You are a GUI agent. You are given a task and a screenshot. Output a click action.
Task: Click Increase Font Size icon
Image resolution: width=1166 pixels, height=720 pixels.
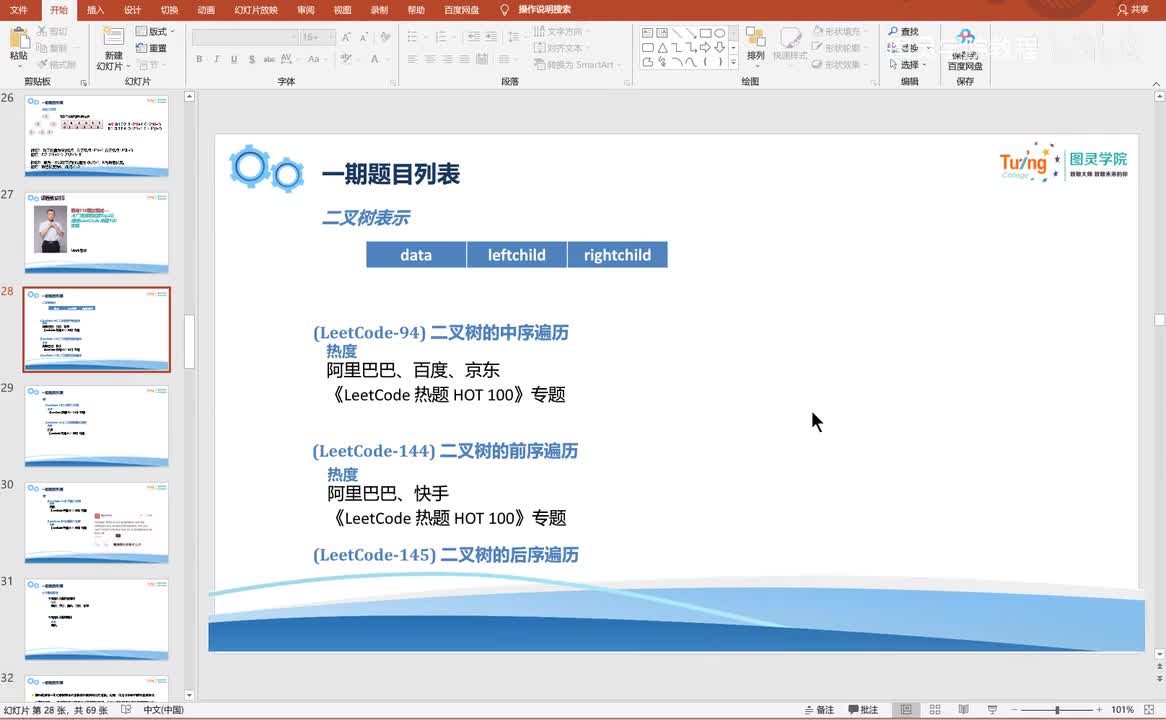347,36
